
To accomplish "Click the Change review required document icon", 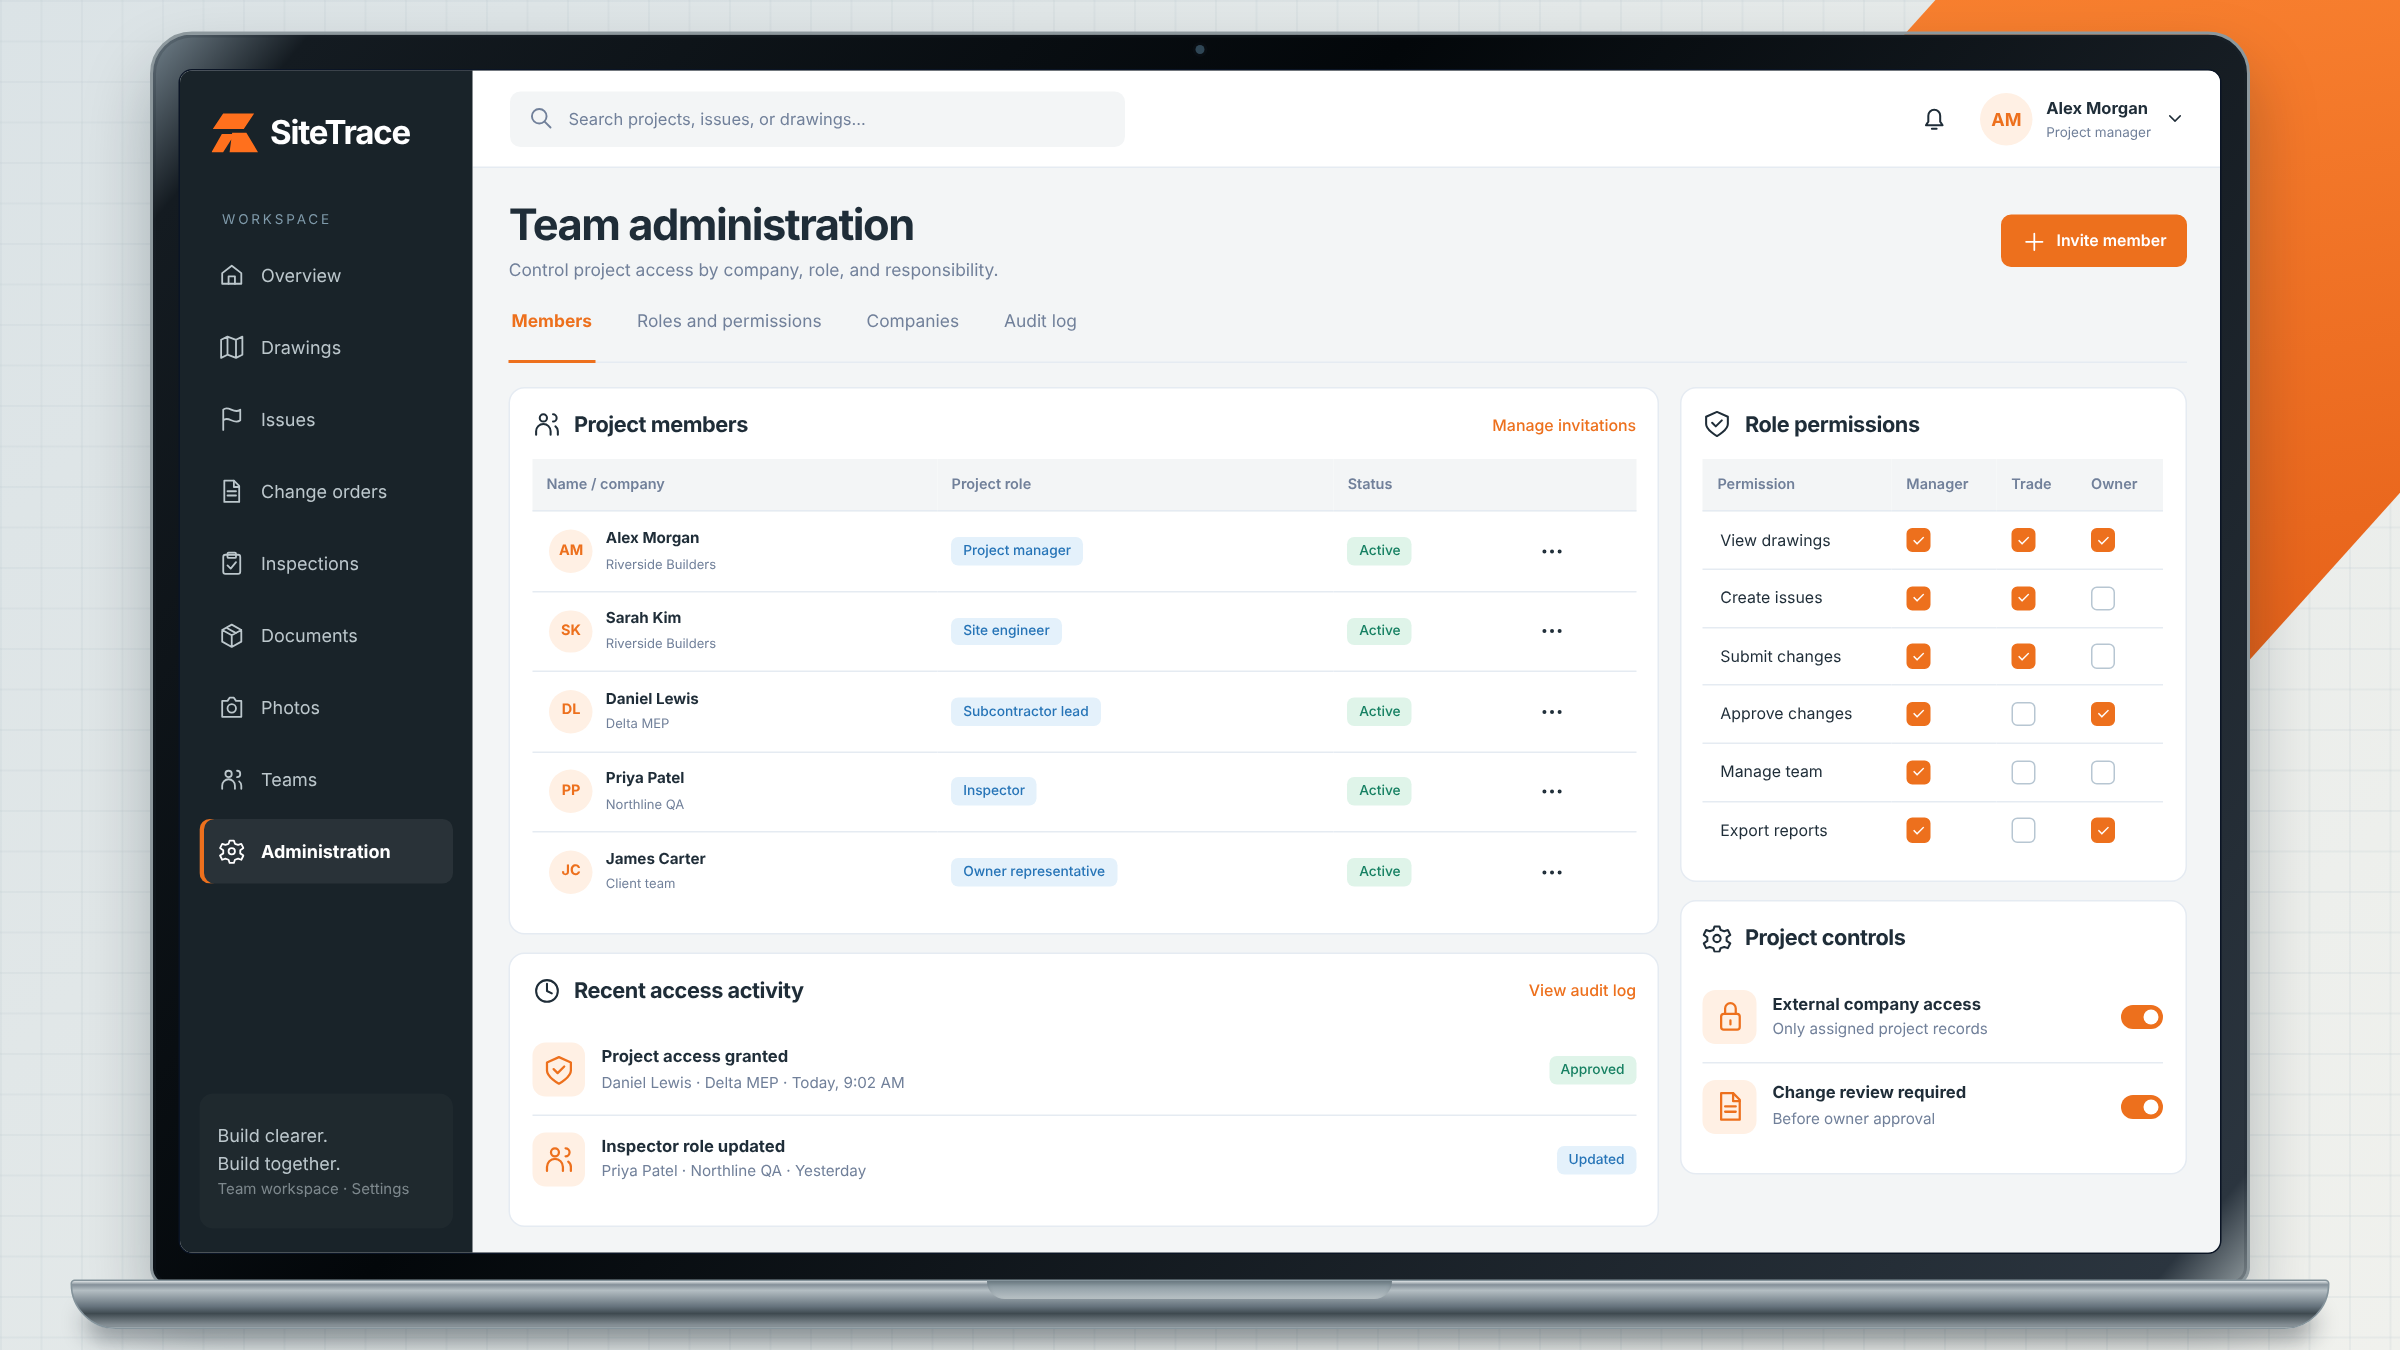I will tap(1730, 1106).
